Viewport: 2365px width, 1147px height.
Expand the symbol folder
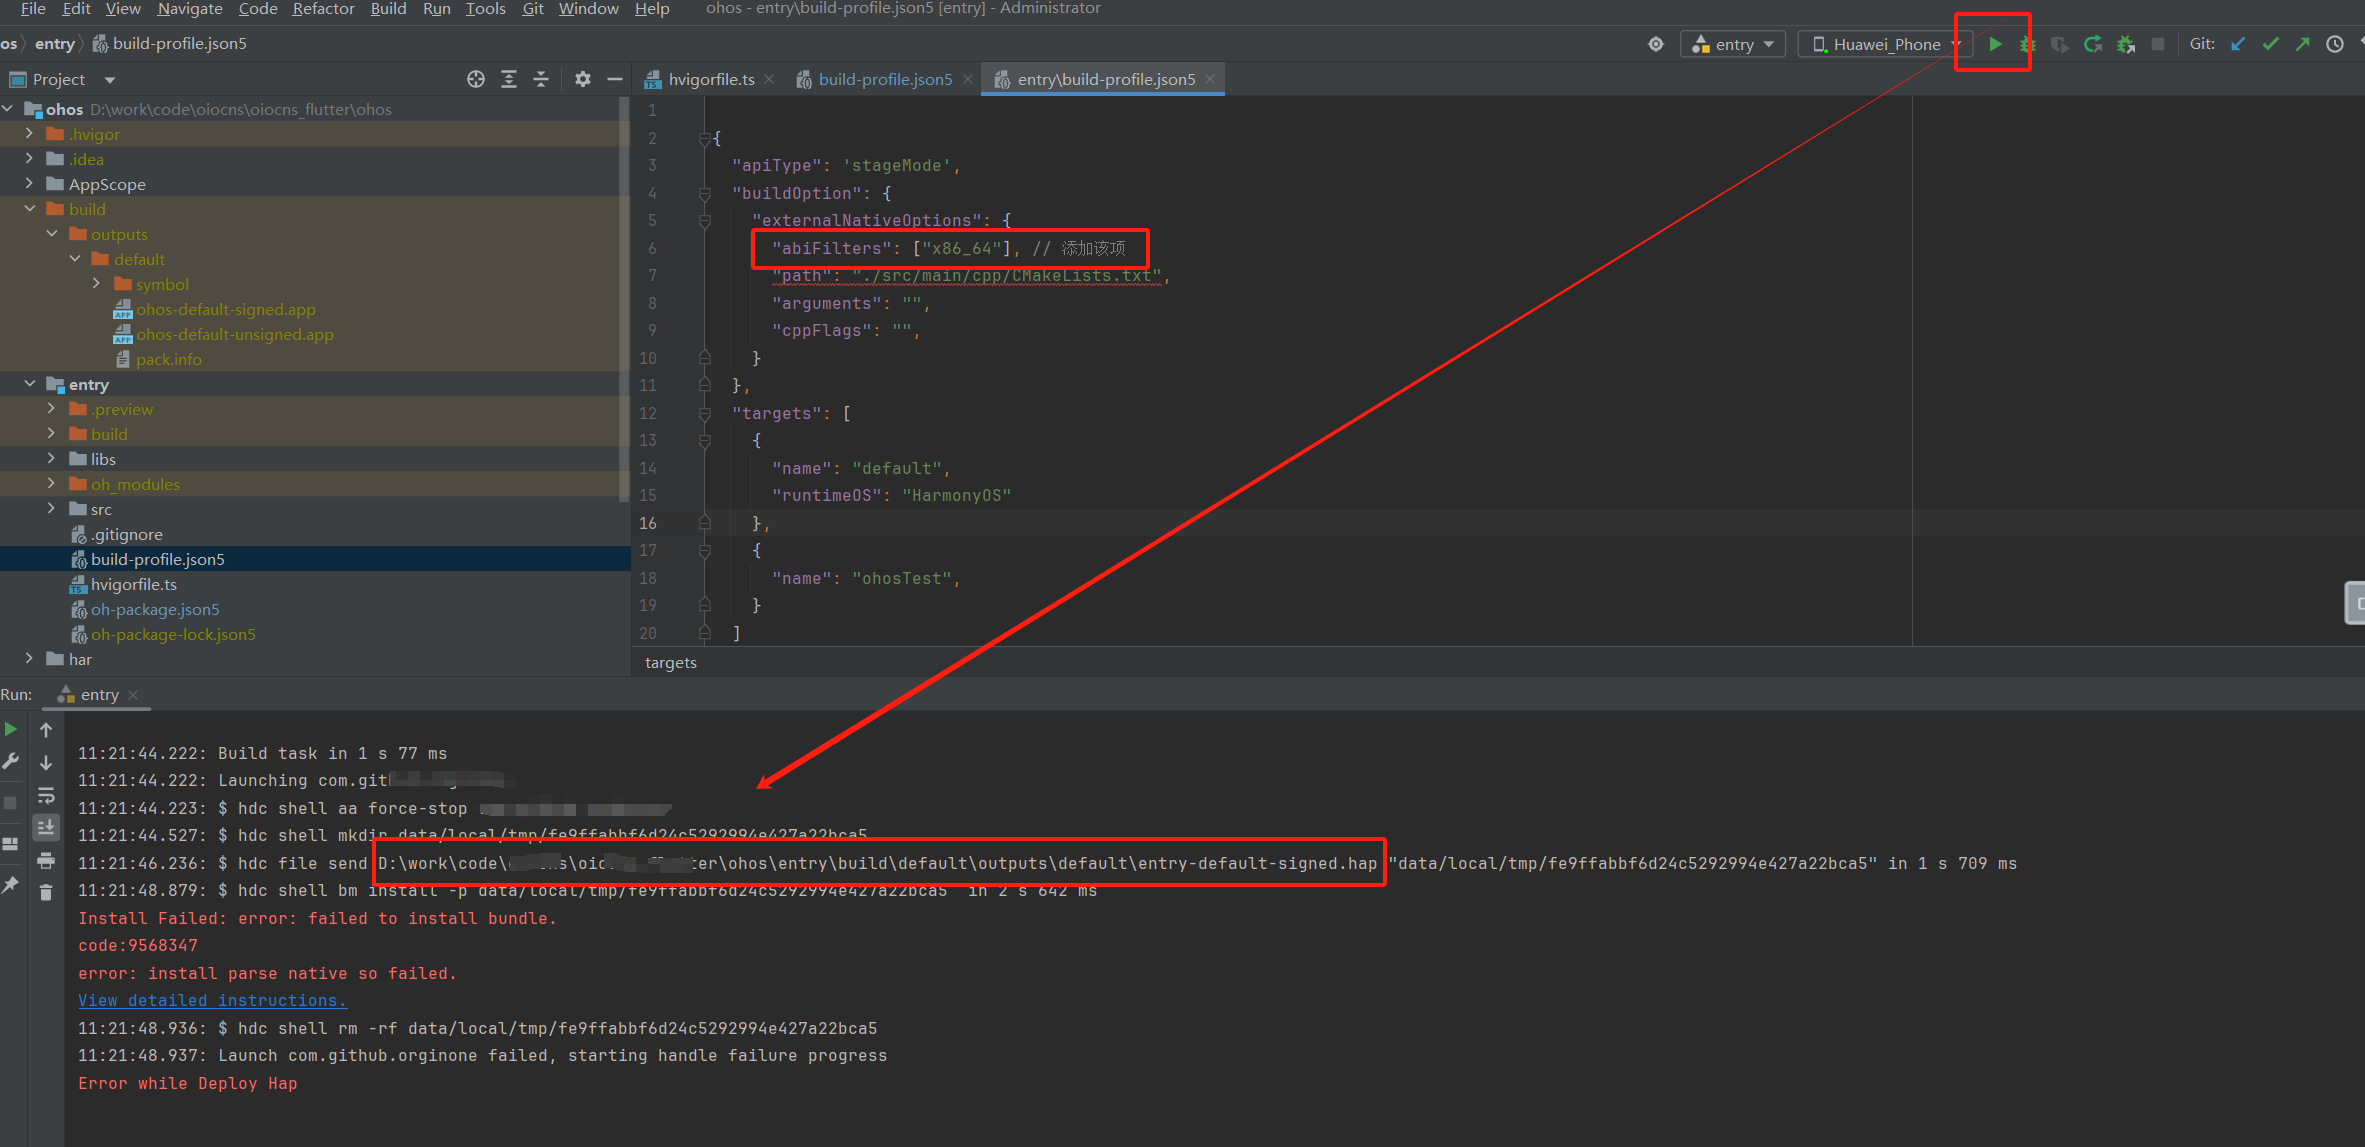96,284
